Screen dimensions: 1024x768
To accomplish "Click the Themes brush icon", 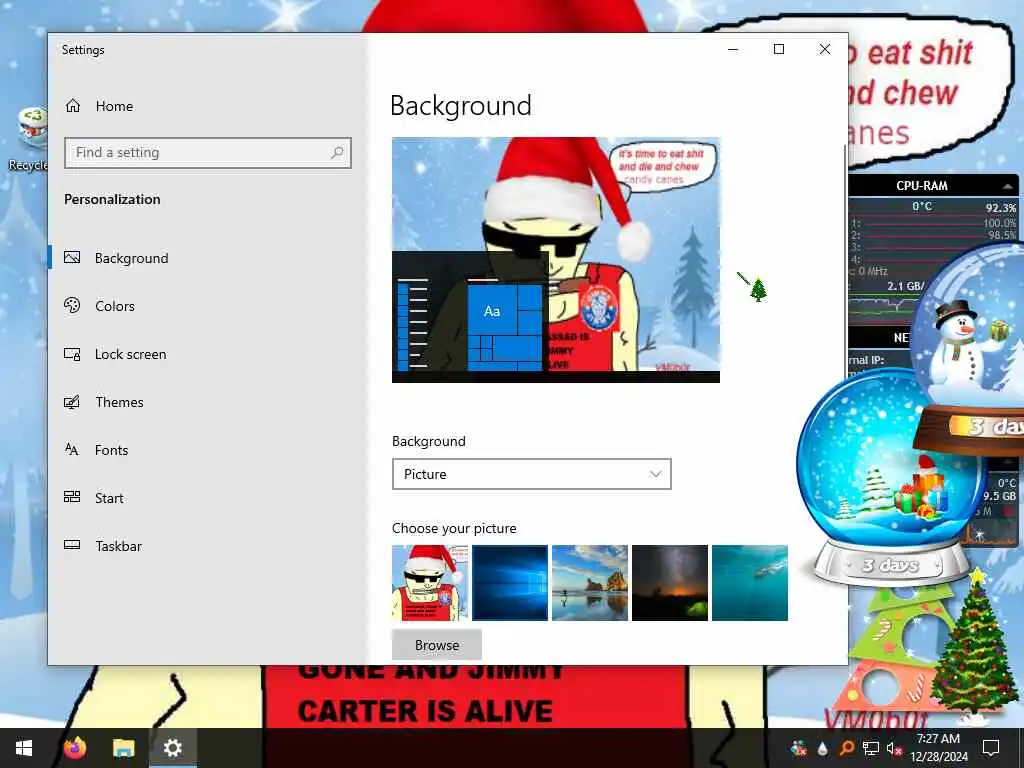I will (x=72, y=402).
